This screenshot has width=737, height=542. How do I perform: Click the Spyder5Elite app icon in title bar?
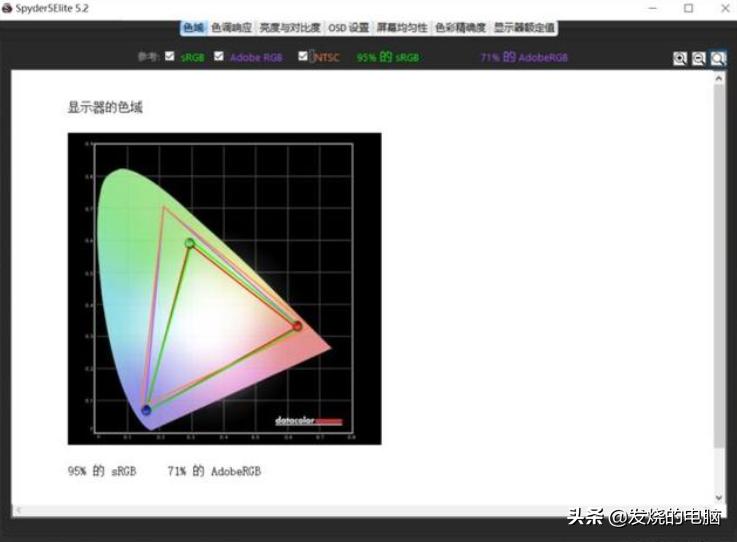click(x=7, y=8)
